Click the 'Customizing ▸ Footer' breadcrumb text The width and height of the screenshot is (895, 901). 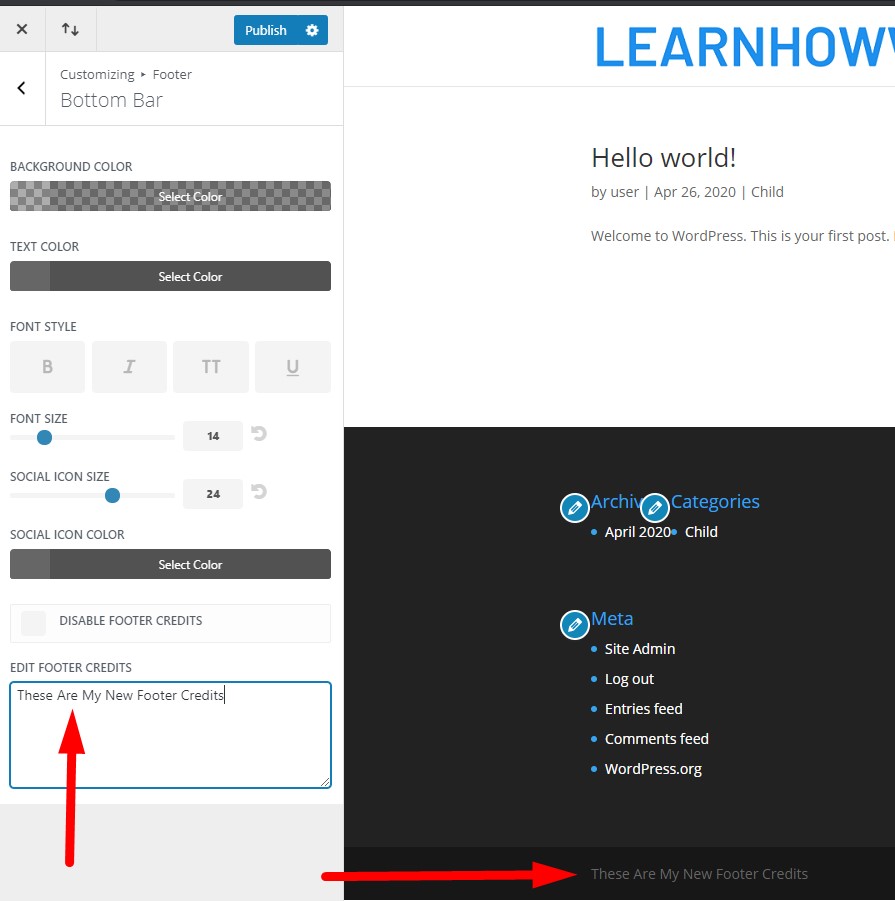[126, 75]
